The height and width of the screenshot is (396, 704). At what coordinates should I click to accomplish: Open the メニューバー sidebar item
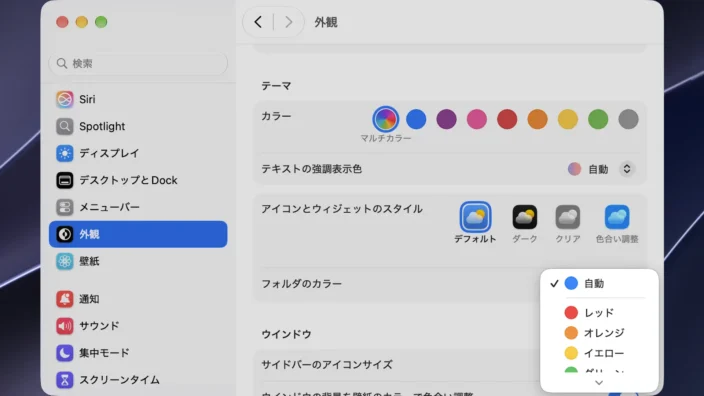pos(138,207)
